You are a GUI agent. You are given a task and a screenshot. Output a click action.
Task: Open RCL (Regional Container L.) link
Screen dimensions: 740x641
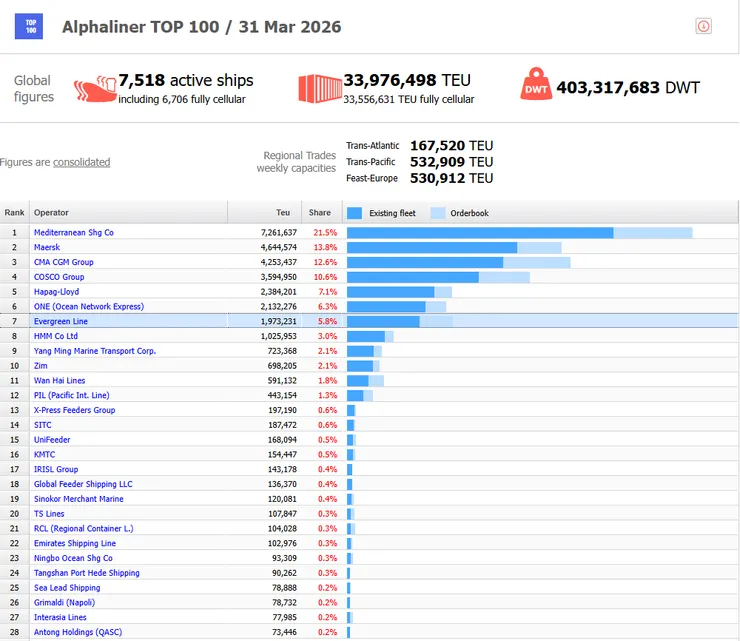(x=84, y=529)
